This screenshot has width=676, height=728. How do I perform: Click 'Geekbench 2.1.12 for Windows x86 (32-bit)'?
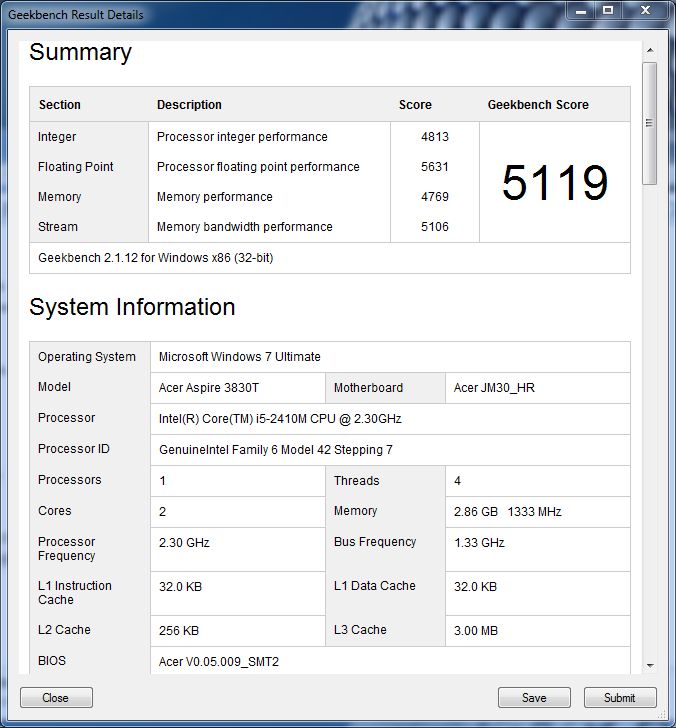pos(156,258)
